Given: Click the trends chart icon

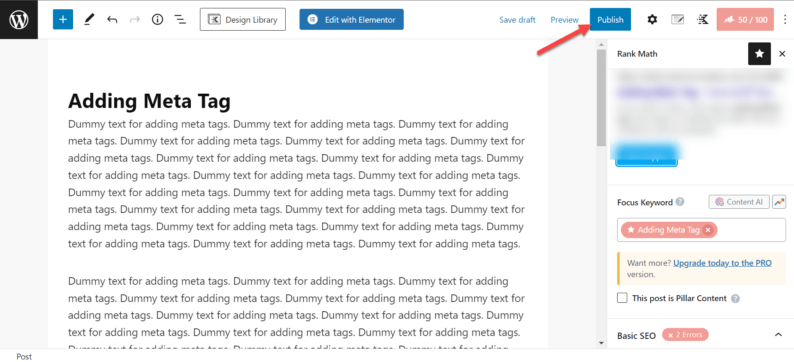Looking at the screenshot, I should (779, 202).
